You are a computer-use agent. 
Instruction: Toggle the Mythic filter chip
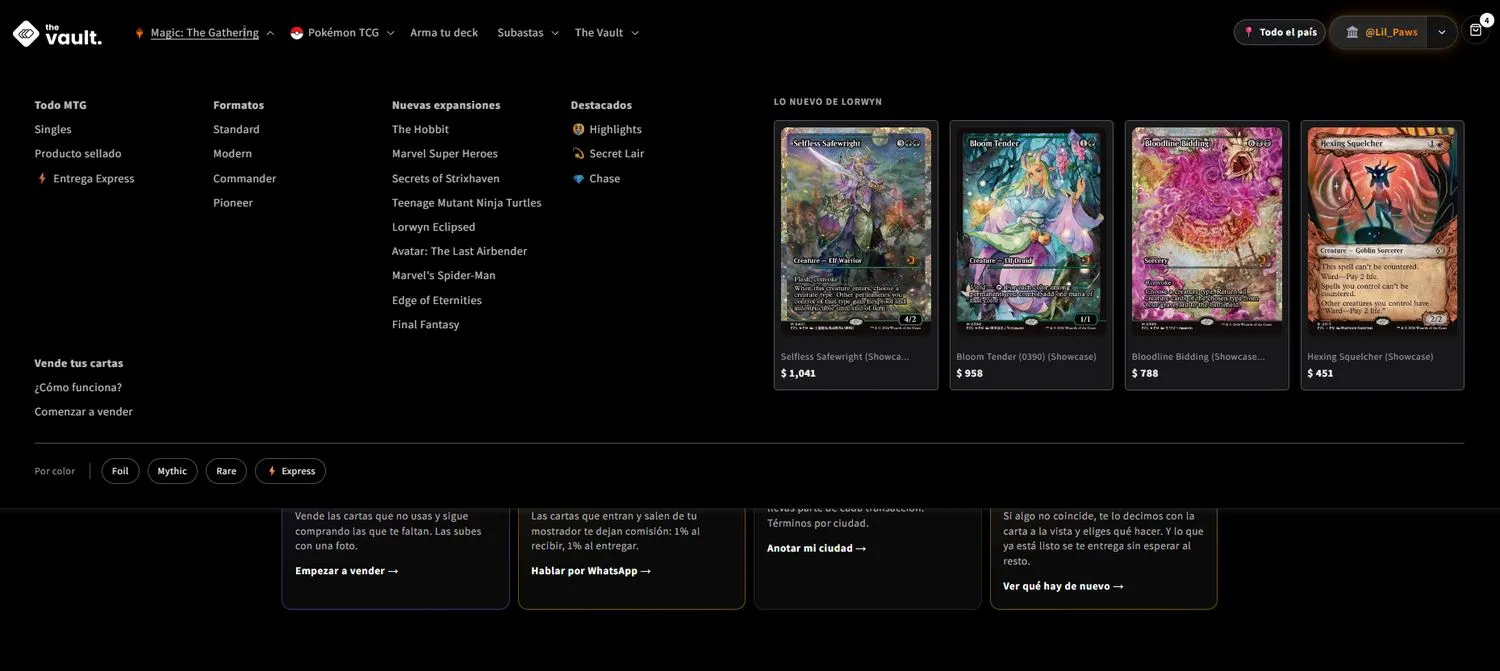coord(172,471)
